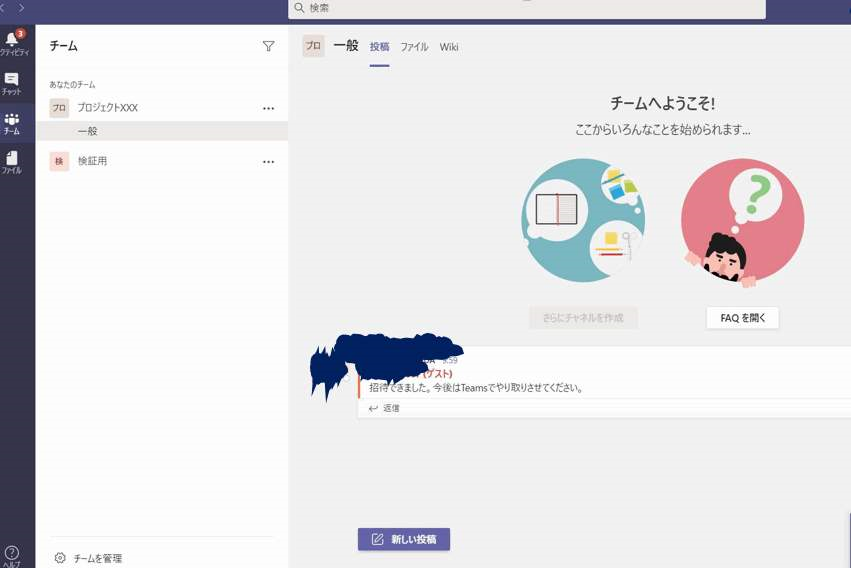The height and width of the screenshot is (568, 851).
Task: Select the プロジェクトXXX team name
Action: tap(107, 108)
